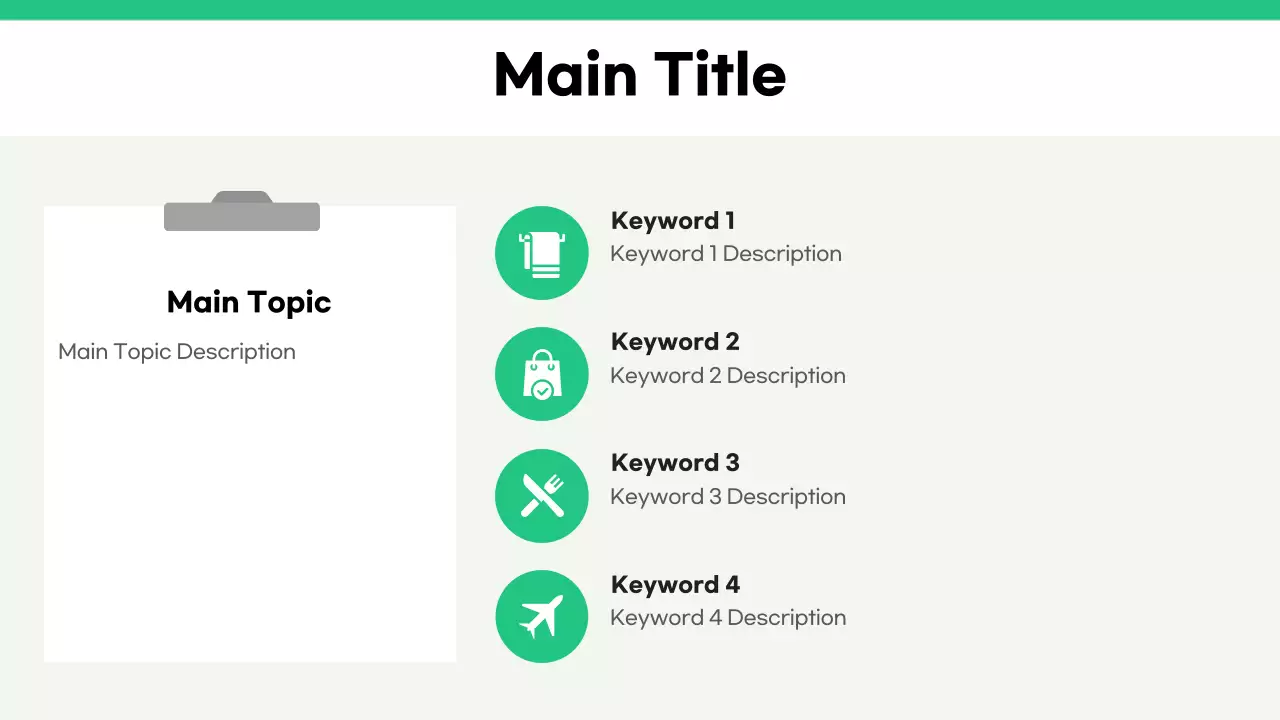Select the "Keyword 3 Description" text
Image resolution: width=1280 pixels, height=720 pixels.
tap(728, 497)
